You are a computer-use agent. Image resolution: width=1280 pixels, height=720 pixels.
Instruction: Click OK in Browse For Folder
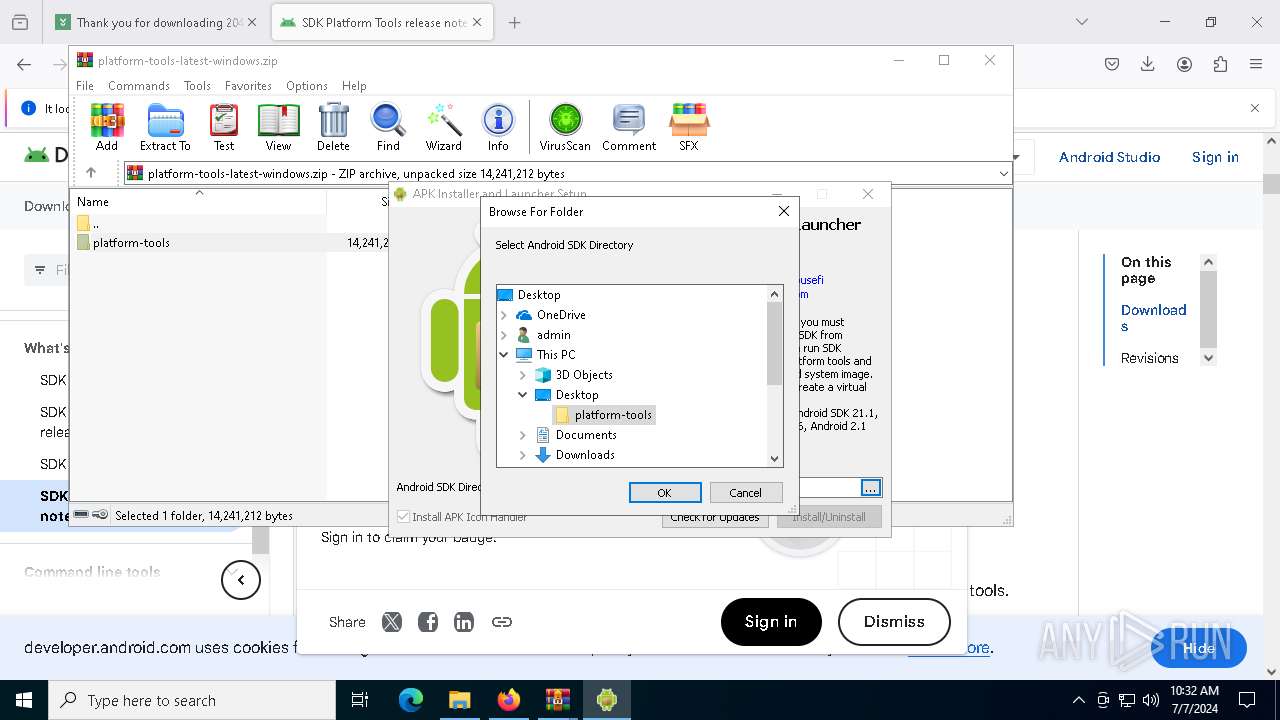tap(664, 493)
